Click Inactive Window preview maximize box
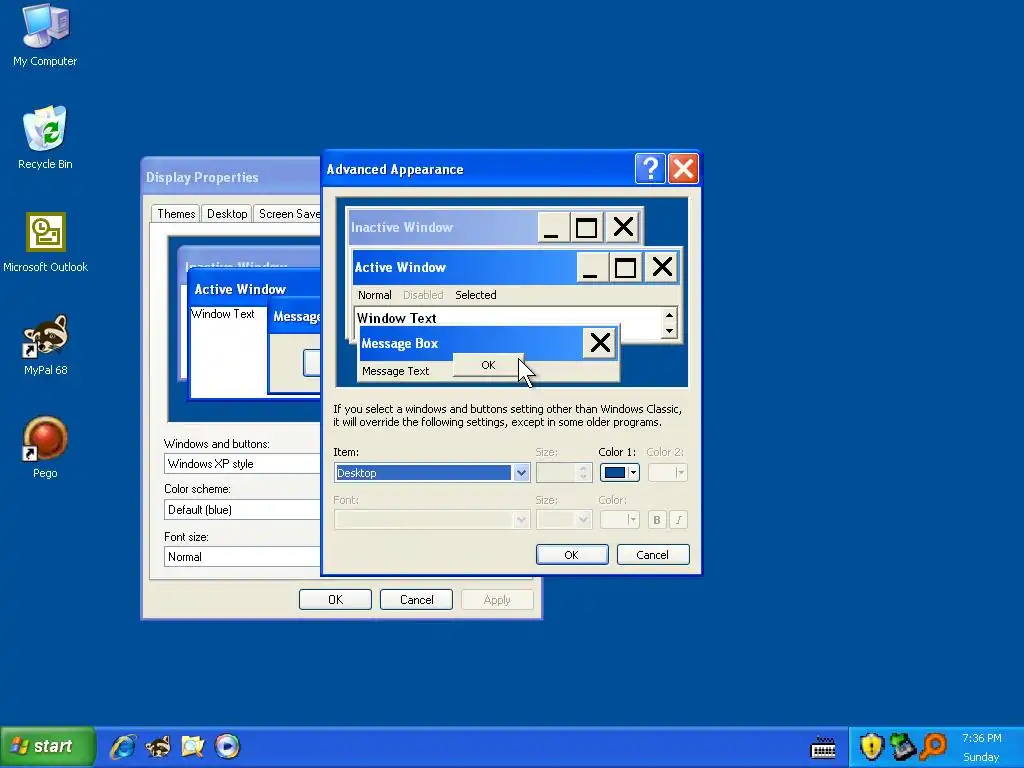The image size is (1024, 768). click(x=586, y=227)
